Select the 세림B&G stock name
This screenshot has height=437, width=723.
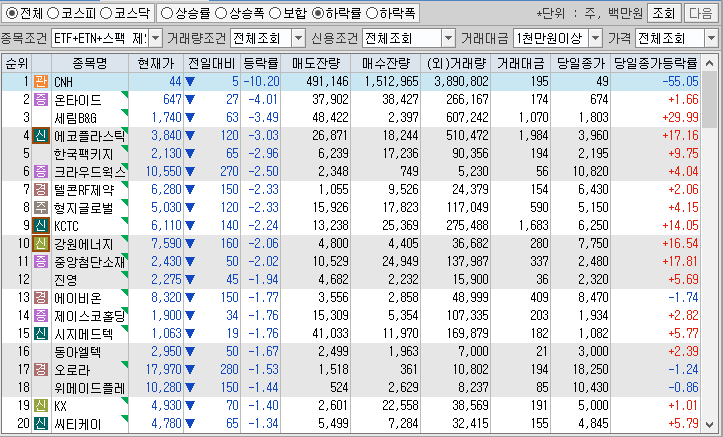point(76,118)
